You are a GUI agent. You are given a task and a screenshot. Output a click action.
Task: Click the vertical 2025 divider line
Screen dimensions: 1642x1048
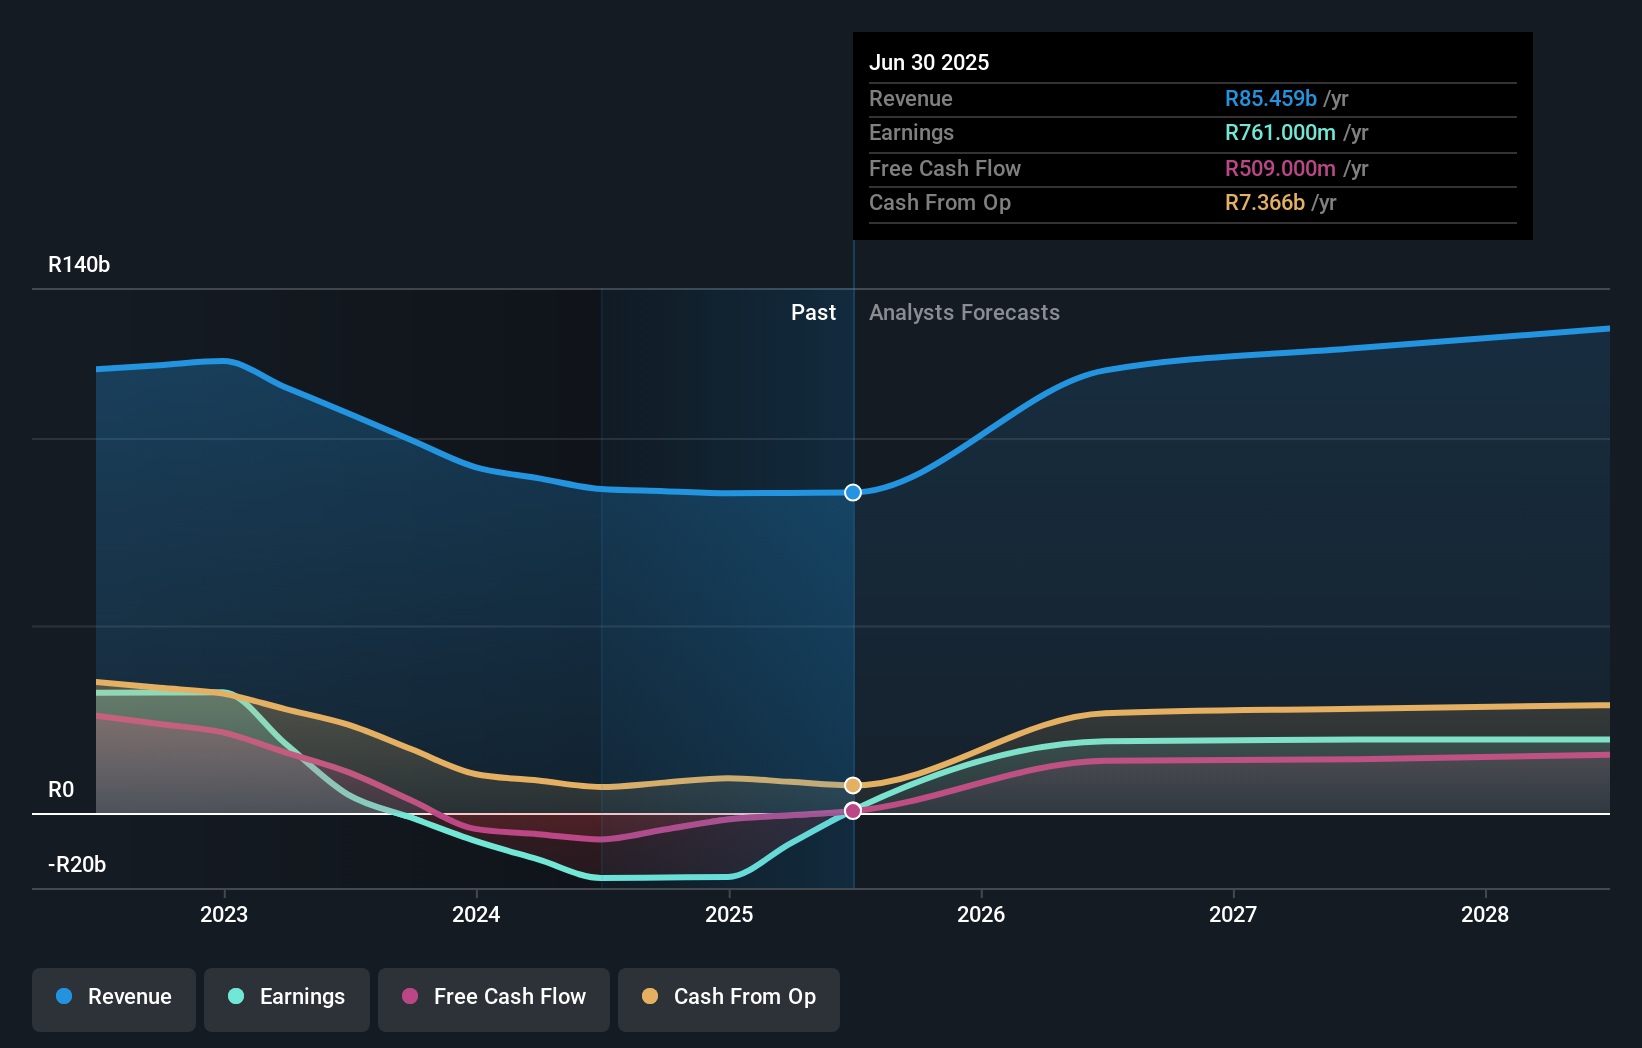point(853,600)
